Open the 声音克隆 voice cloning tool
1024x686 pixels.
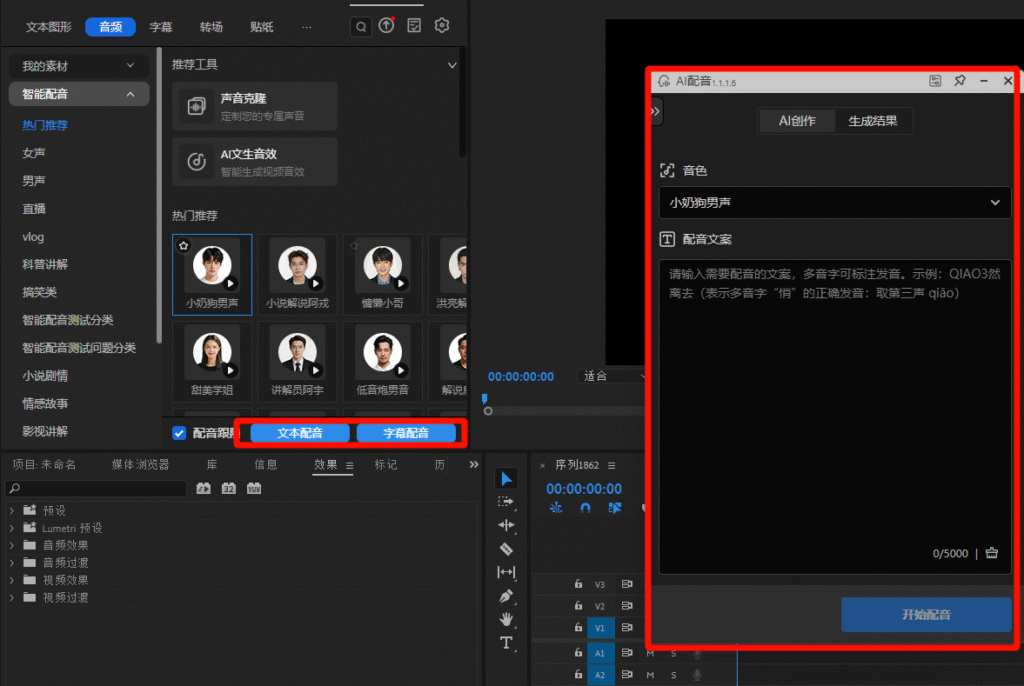pyautogui.click(x=254, y=106)
